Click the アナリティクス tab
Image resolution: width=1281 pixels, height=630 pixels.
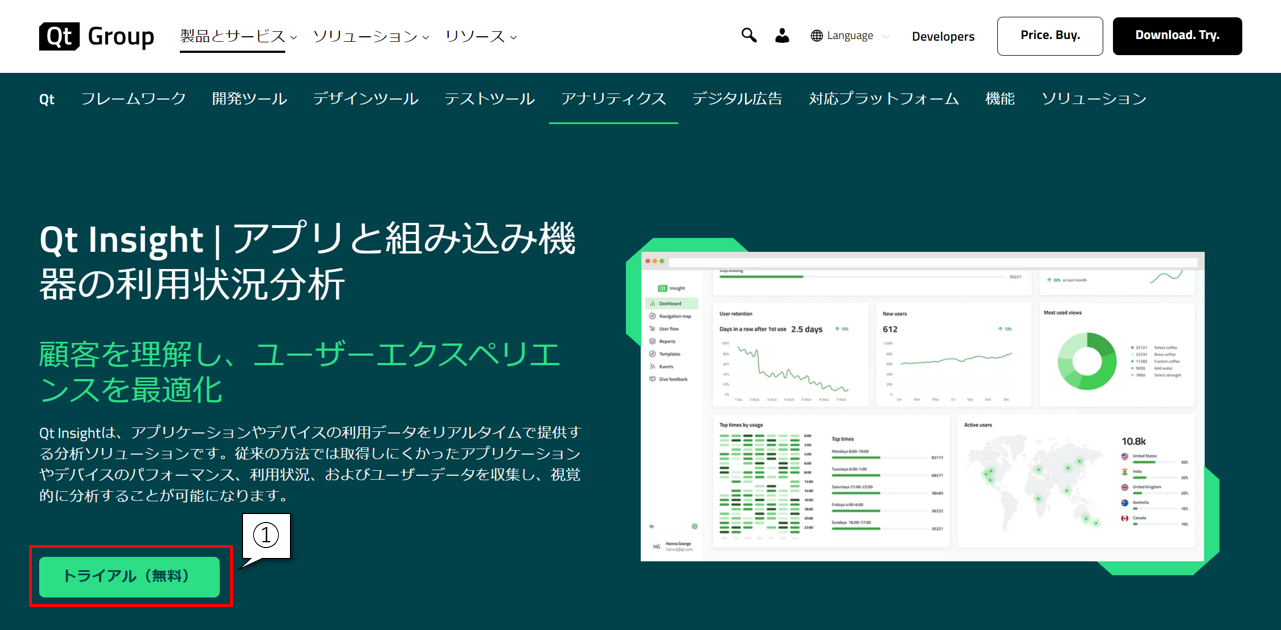[613, 99]
